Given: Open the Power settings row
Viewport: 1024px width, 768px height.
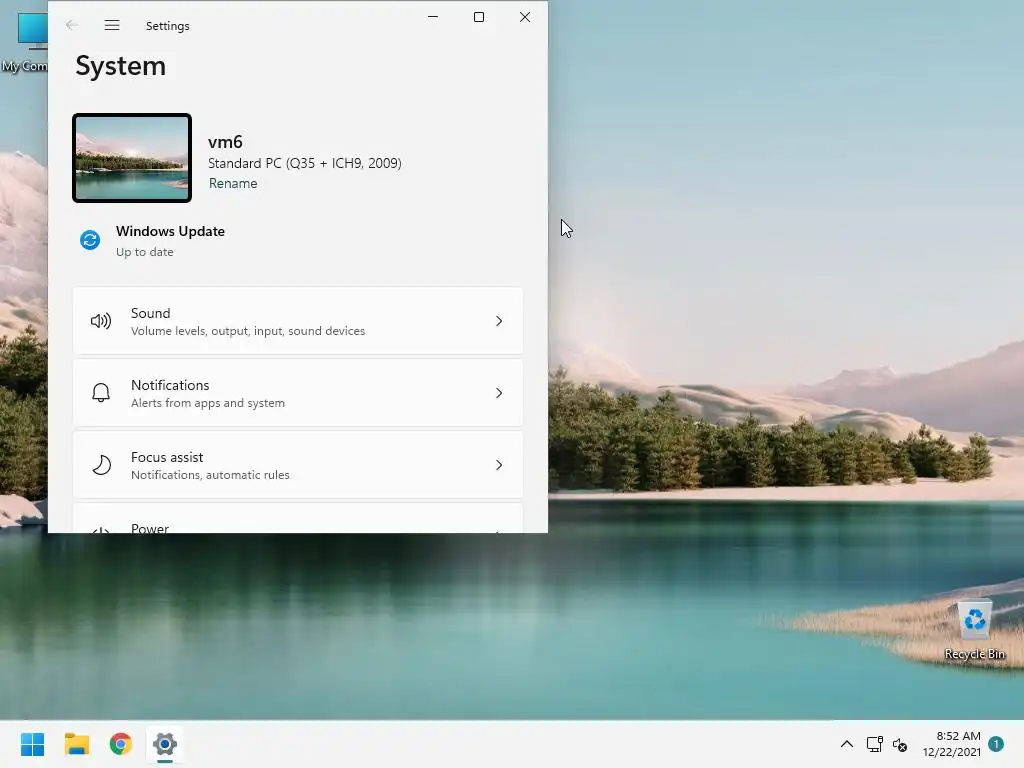Looking at the screenshot, I should (x=298, y=518).
